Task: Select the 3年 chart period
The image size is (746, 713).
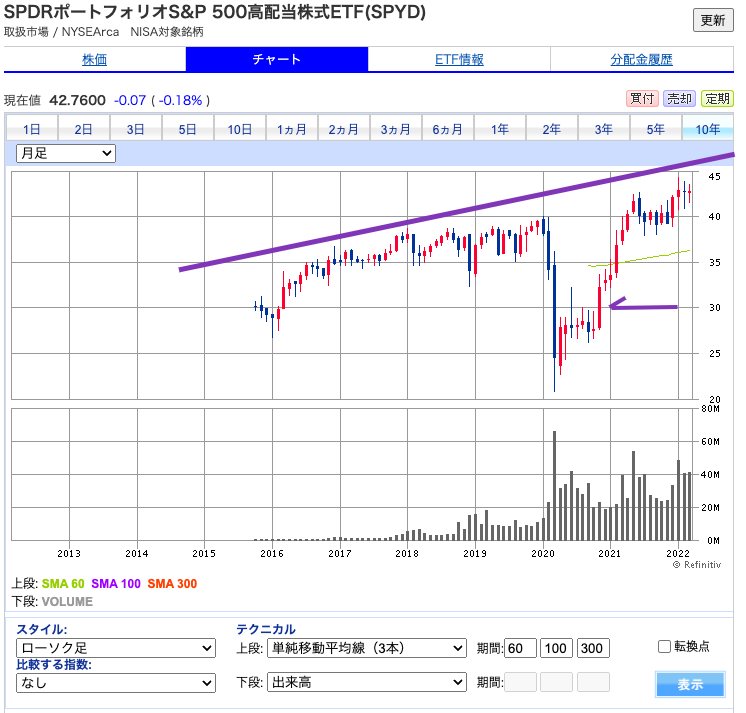Action: coord(604,128)
